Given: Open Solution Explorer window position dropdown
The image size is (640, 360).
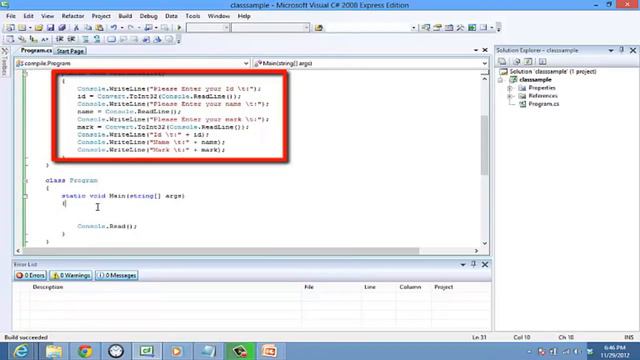Looking at the screenshot, I should click(x=611, y=50).
